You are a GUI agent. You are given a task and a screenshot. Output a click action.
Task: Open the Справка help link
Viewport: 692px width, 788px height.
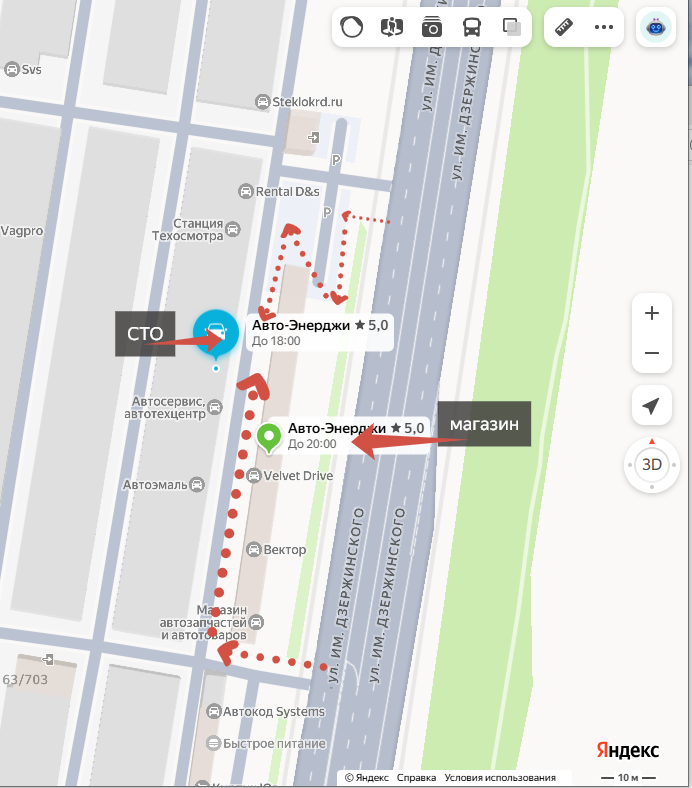point(416,777)
